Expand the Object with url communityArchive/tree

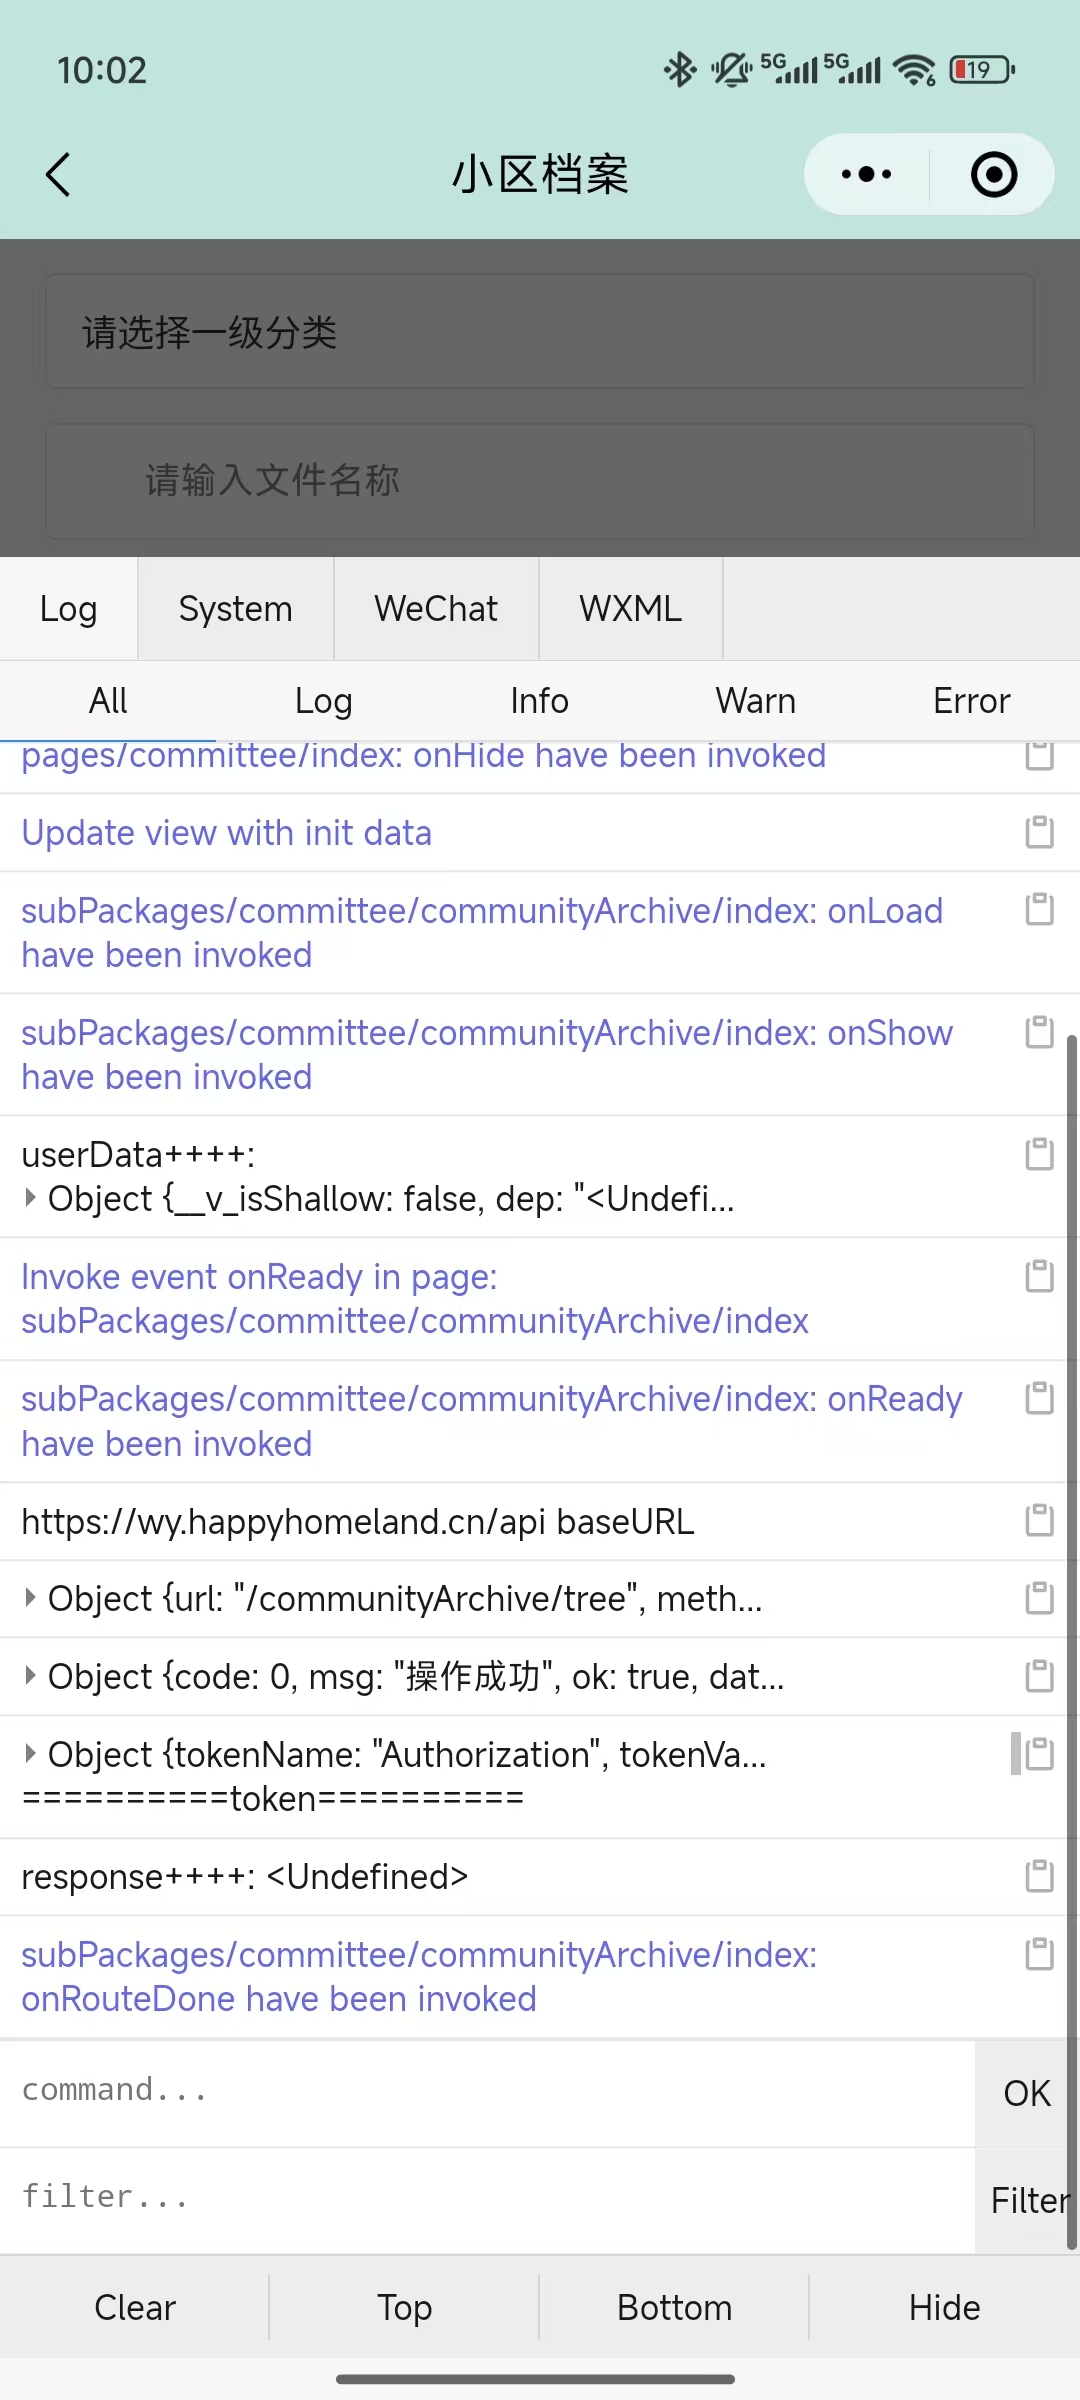coord(30,1598)
